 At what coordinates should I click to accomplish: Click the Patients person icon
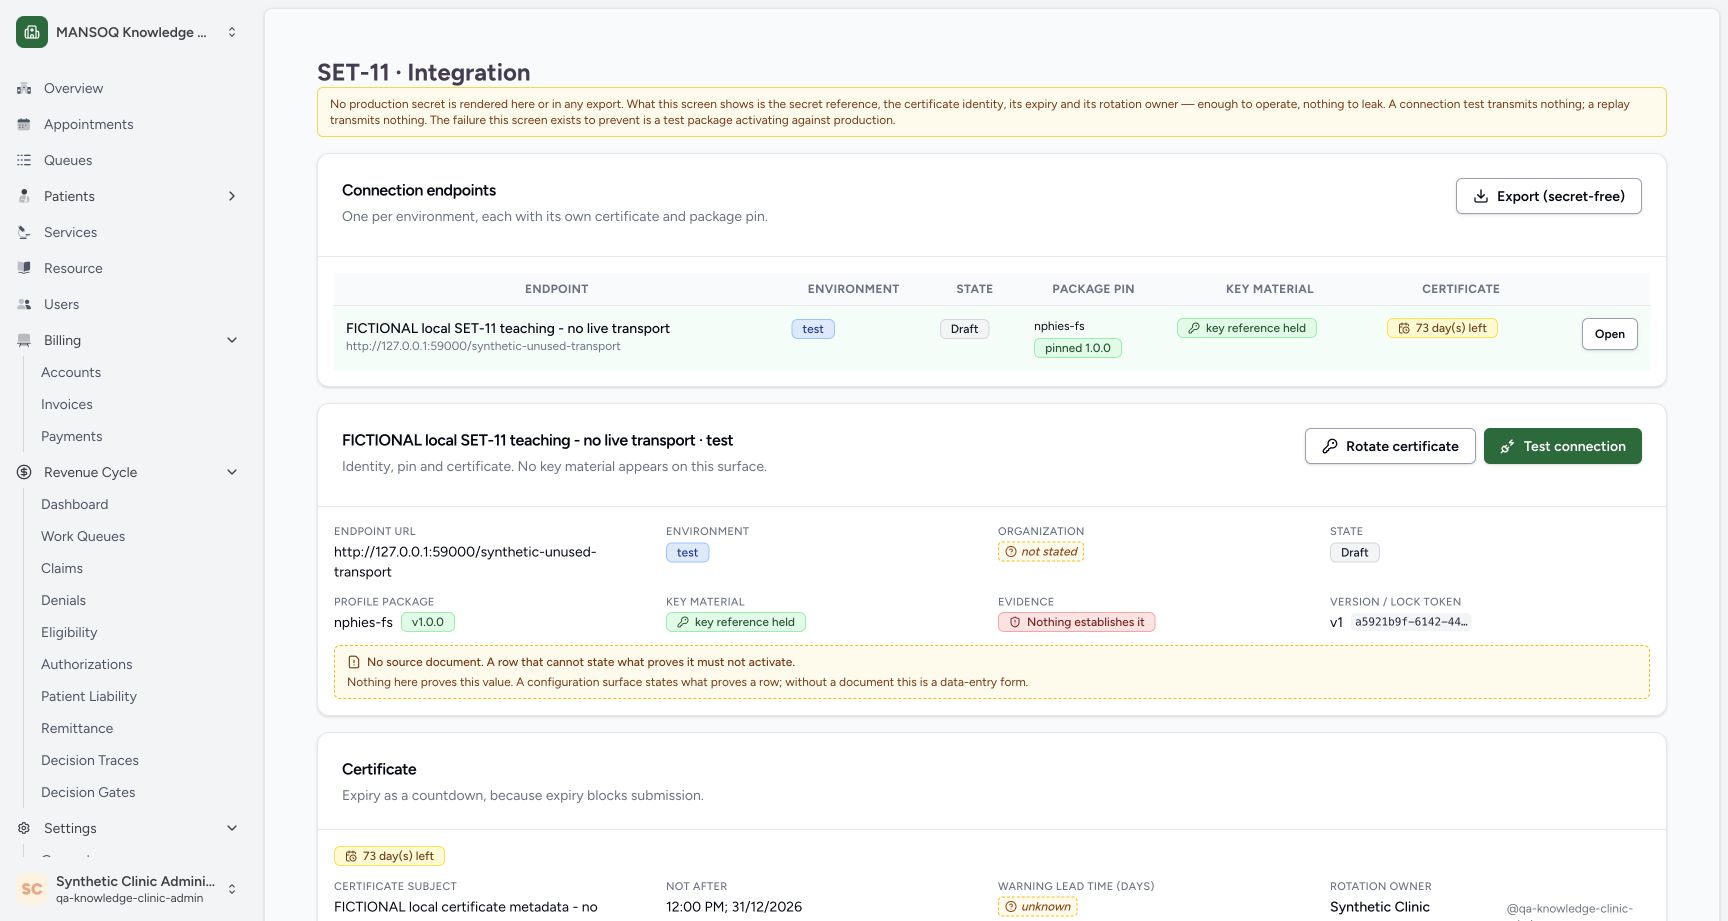tap(24, 196)
